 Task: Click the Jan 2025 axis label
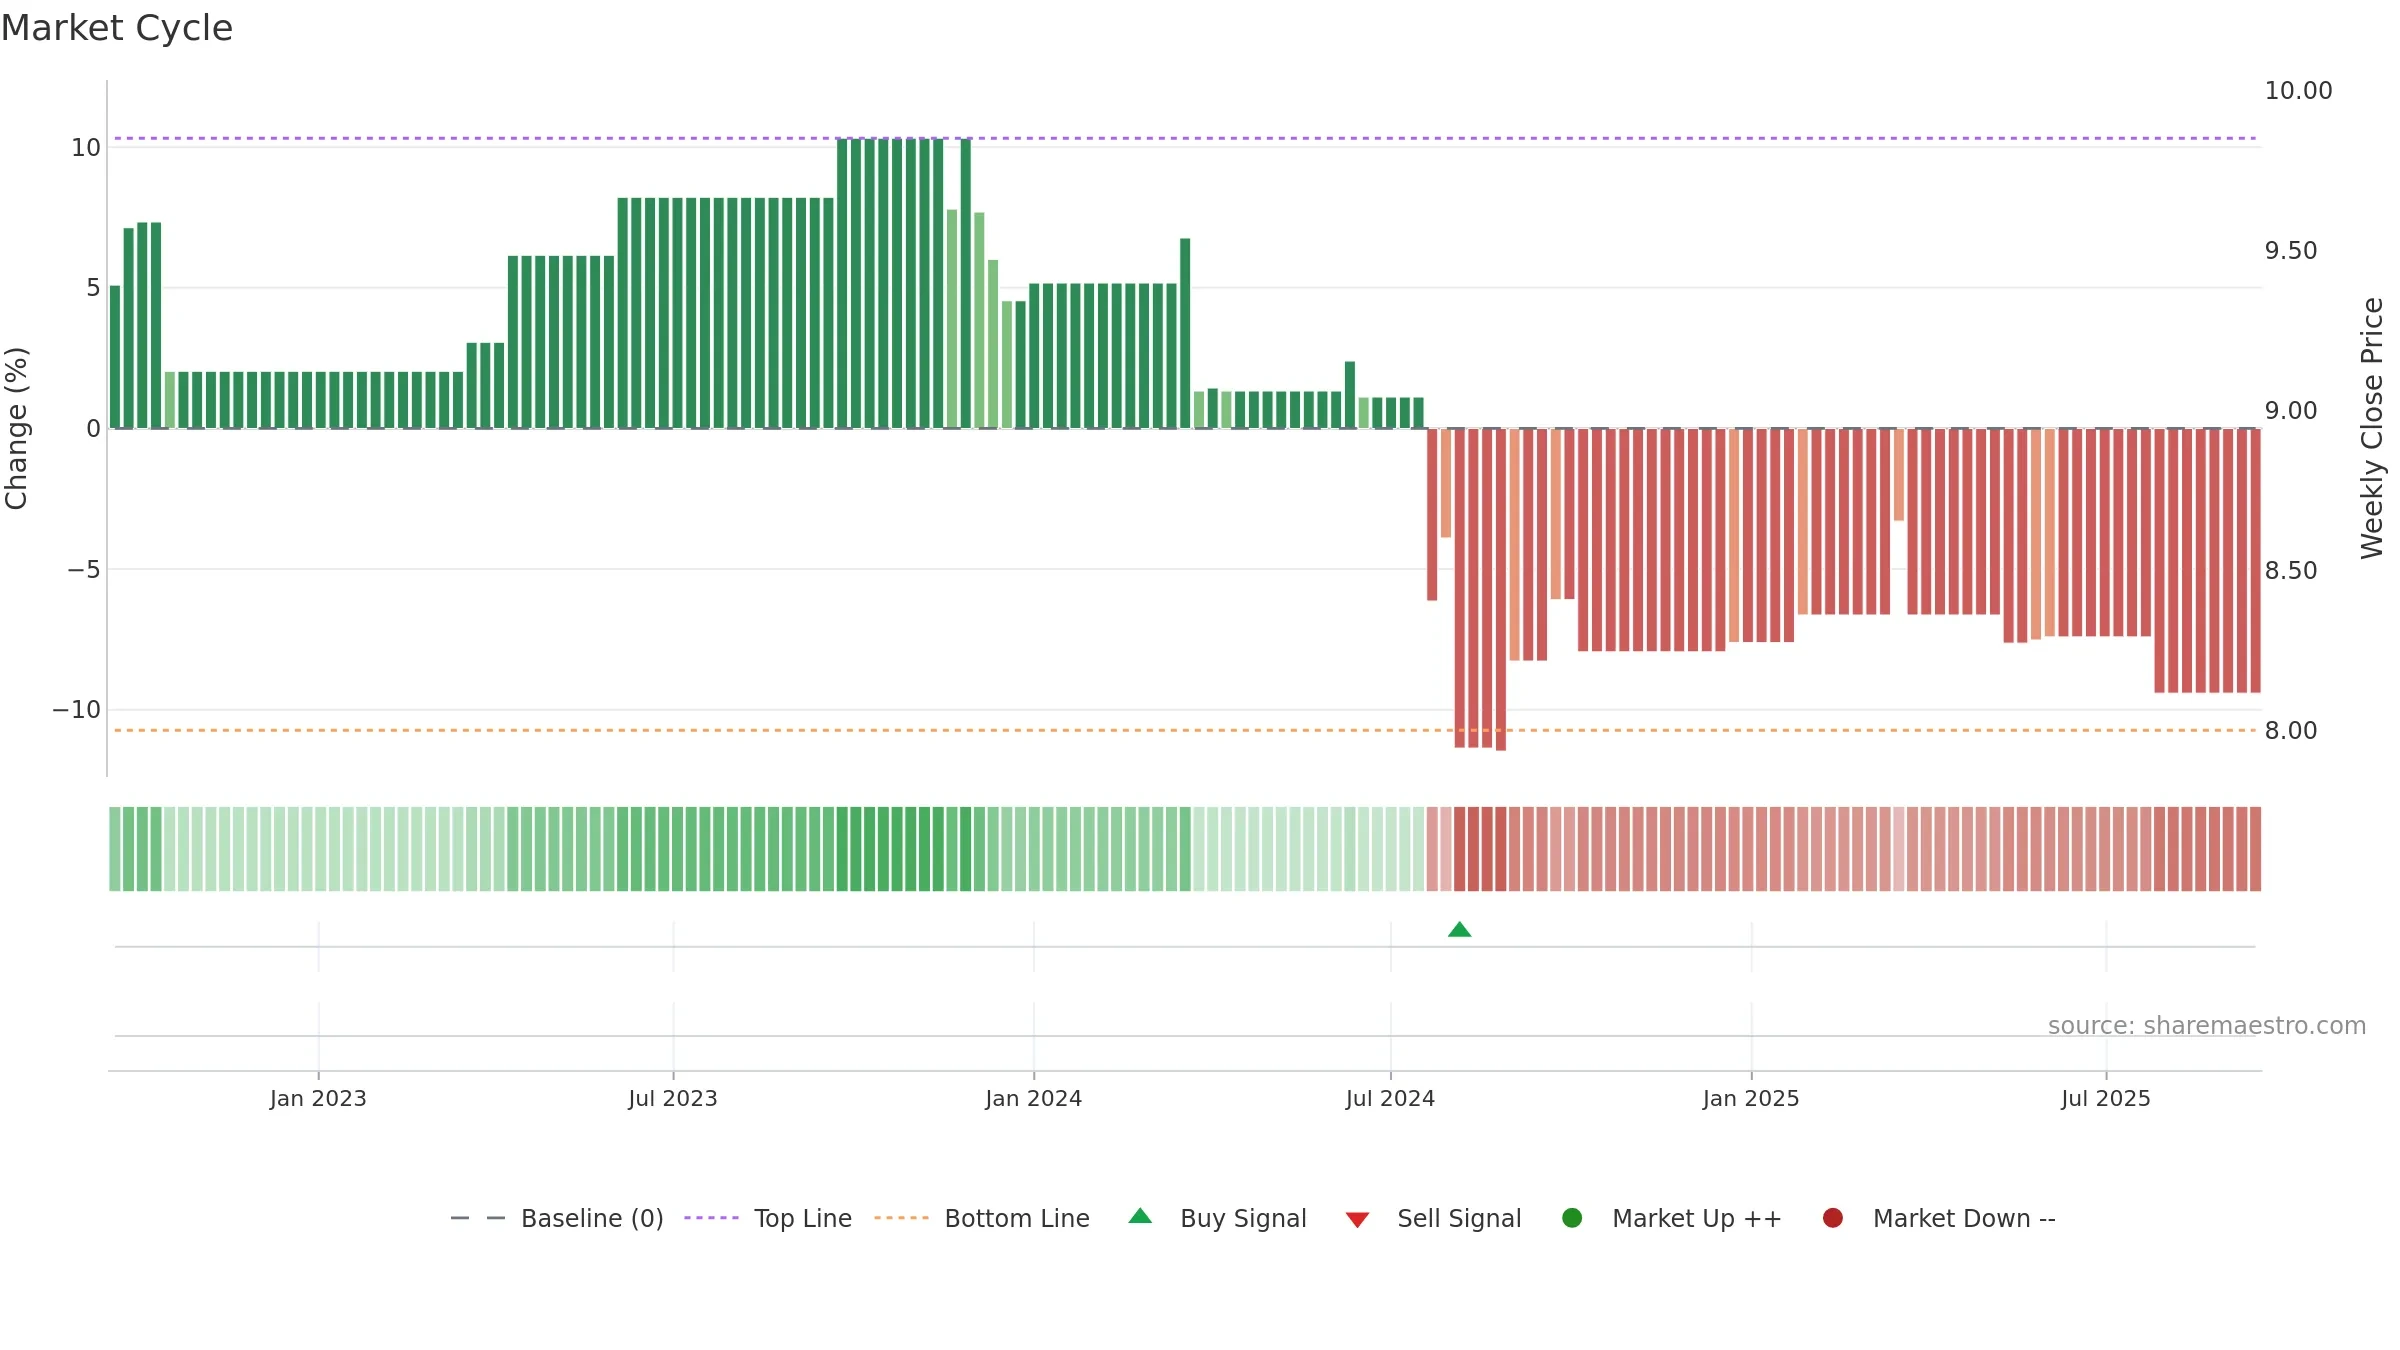coord(1751,1099)
